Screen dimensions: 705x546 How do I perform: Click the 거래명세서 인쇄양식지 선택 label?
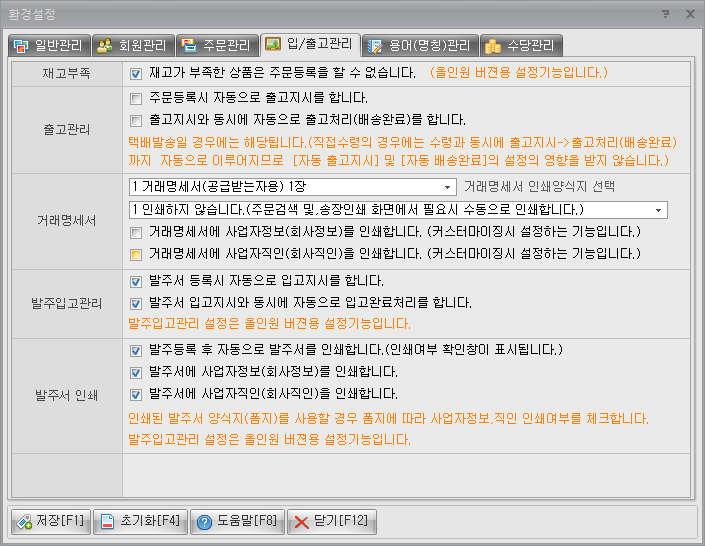539,187
